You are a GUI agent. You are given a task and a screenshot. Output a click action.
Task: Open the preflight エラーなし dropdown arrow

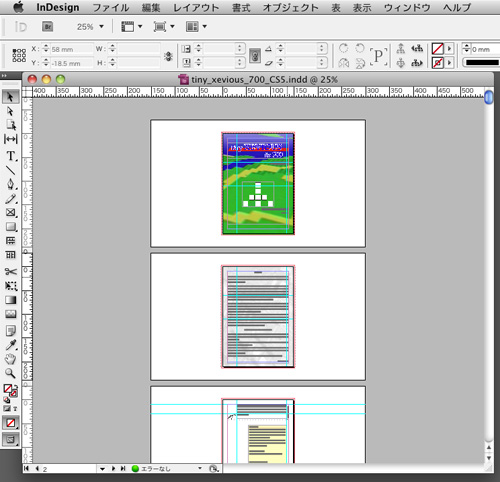tap(200, 468)
